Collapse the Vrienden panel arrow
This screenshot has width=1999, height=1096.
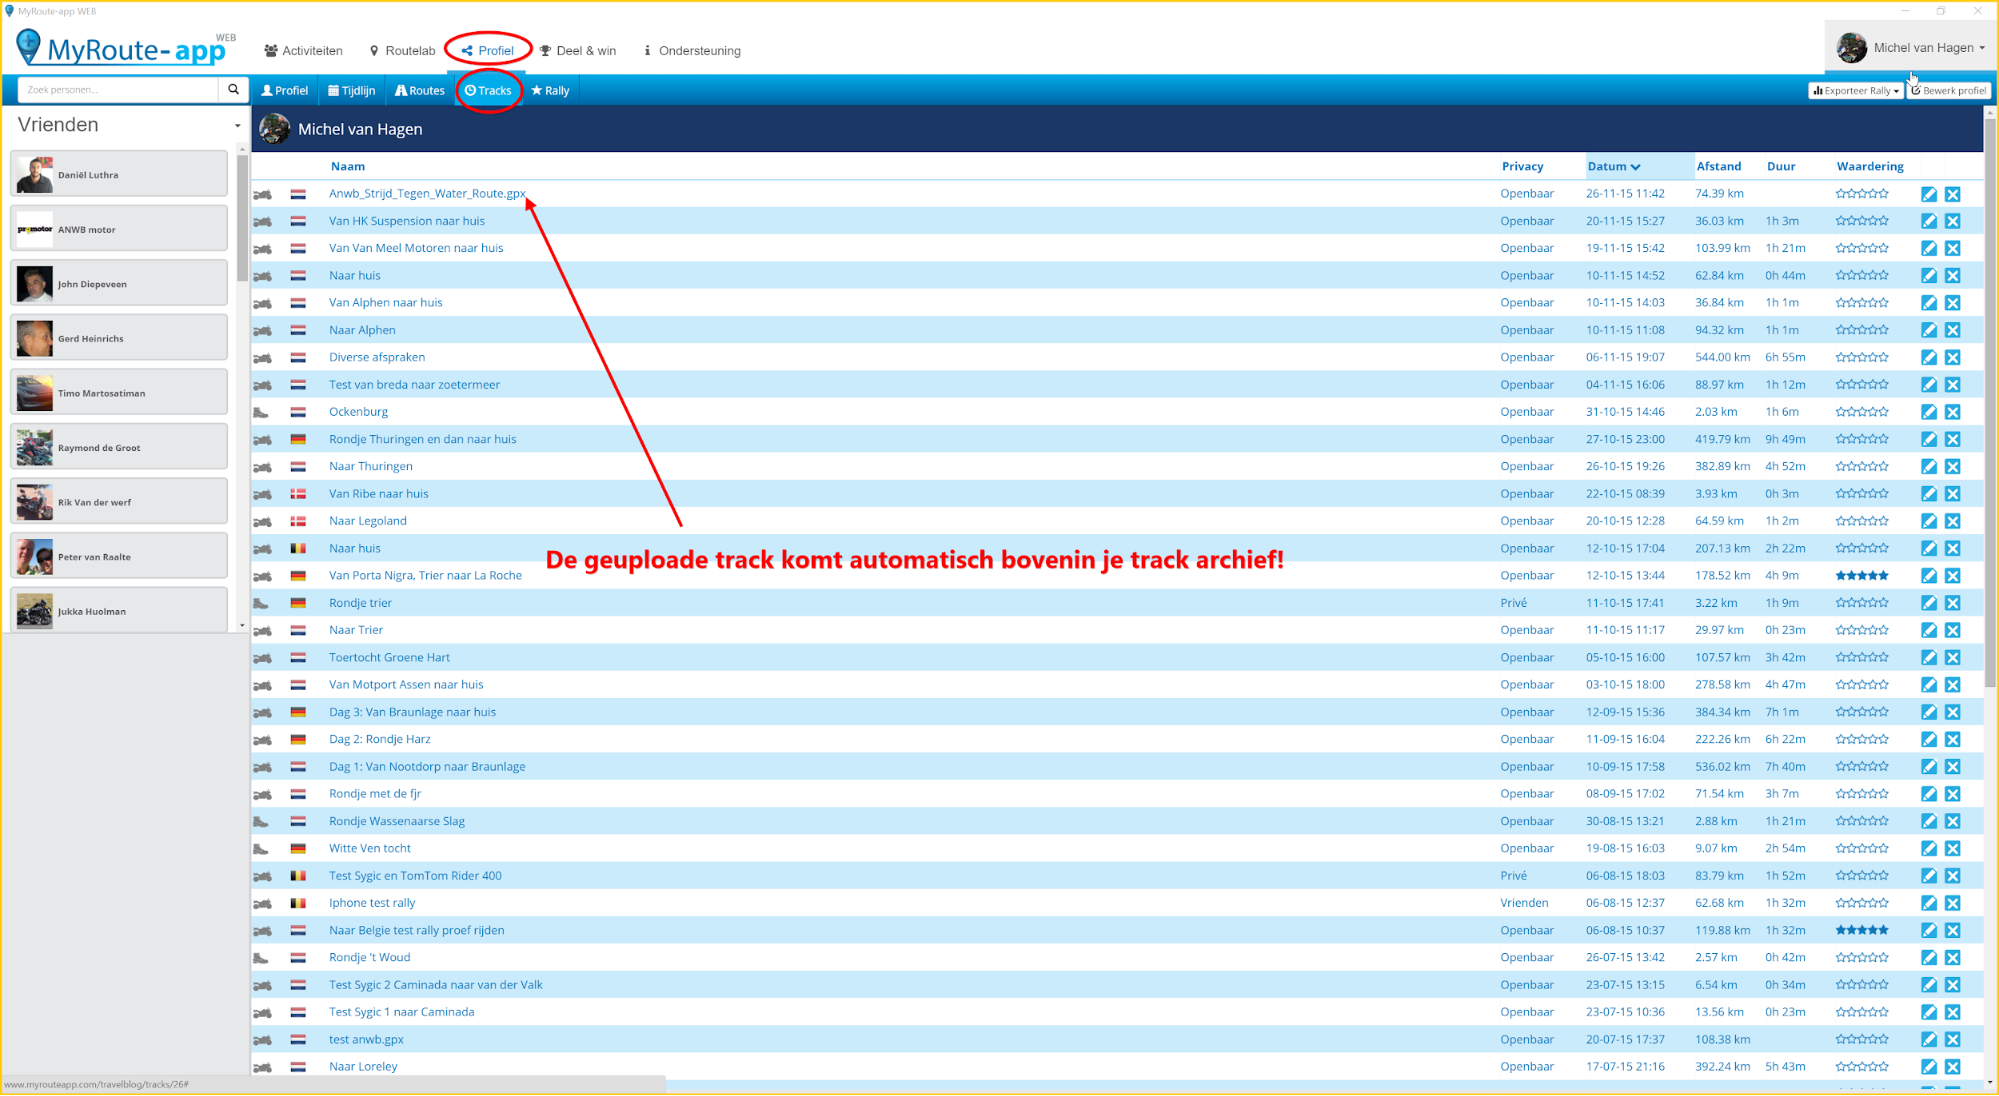pyautogui.click(x=237, y=126)
